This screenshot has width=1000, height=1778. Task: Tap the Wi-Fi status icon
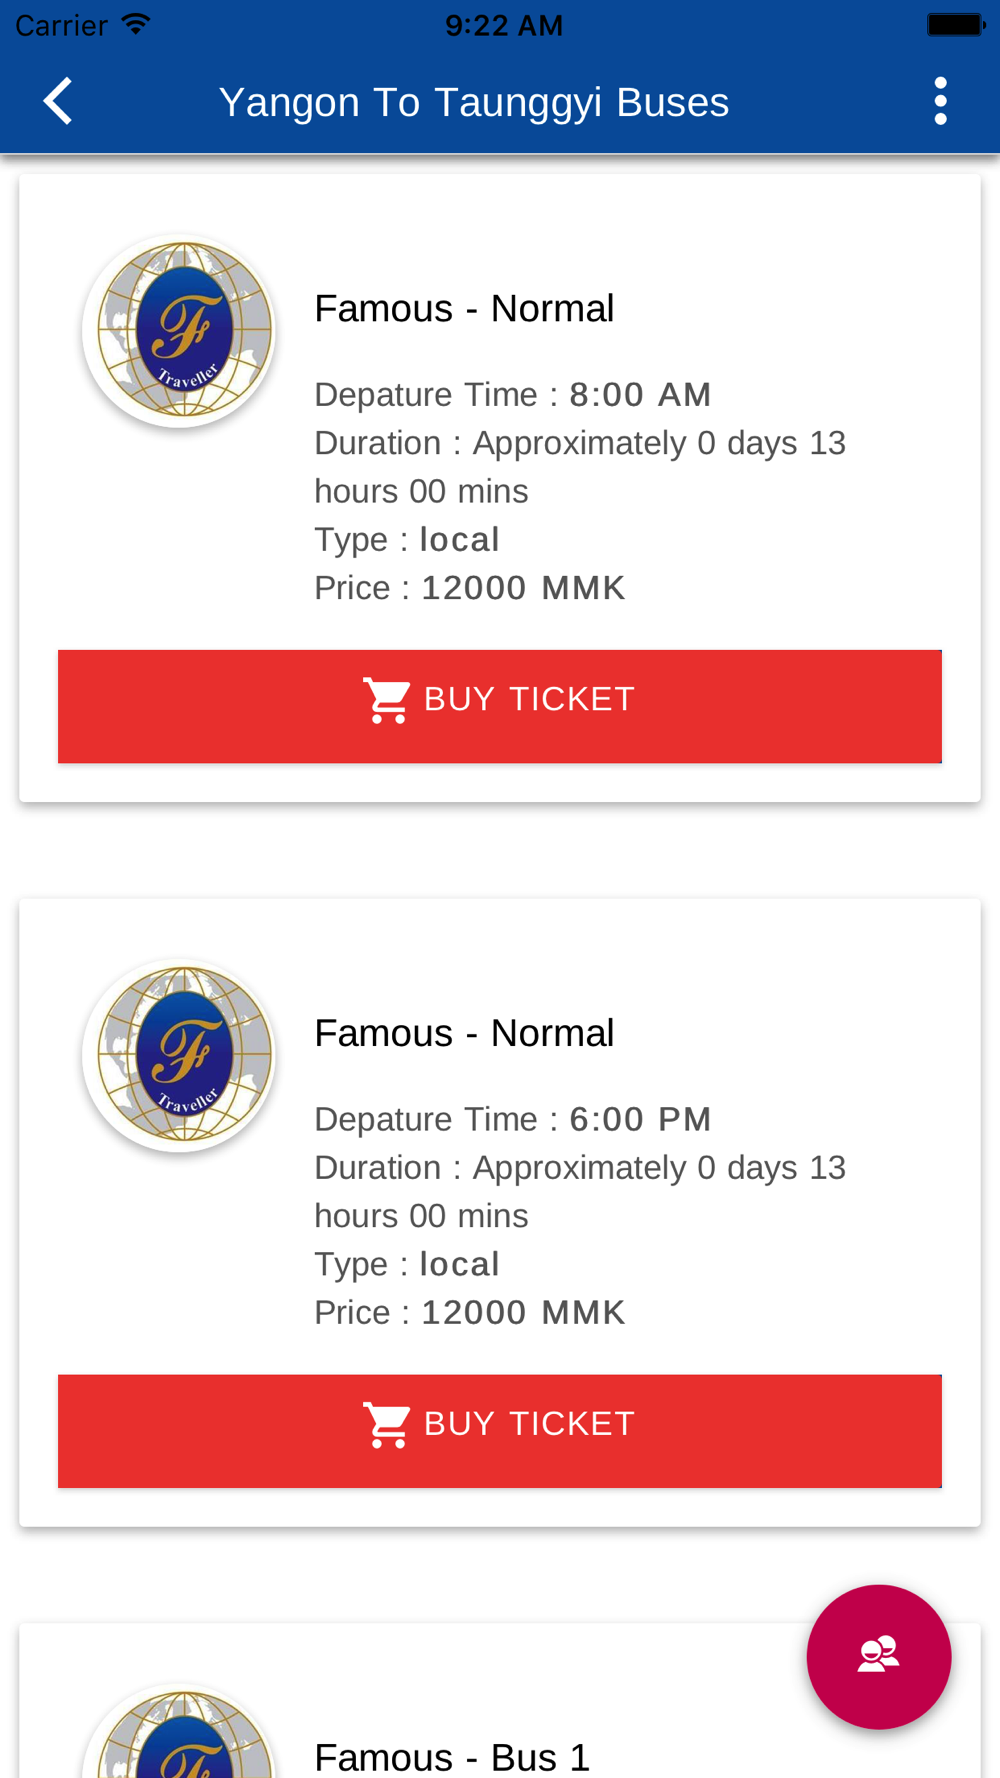pos(136,24)
